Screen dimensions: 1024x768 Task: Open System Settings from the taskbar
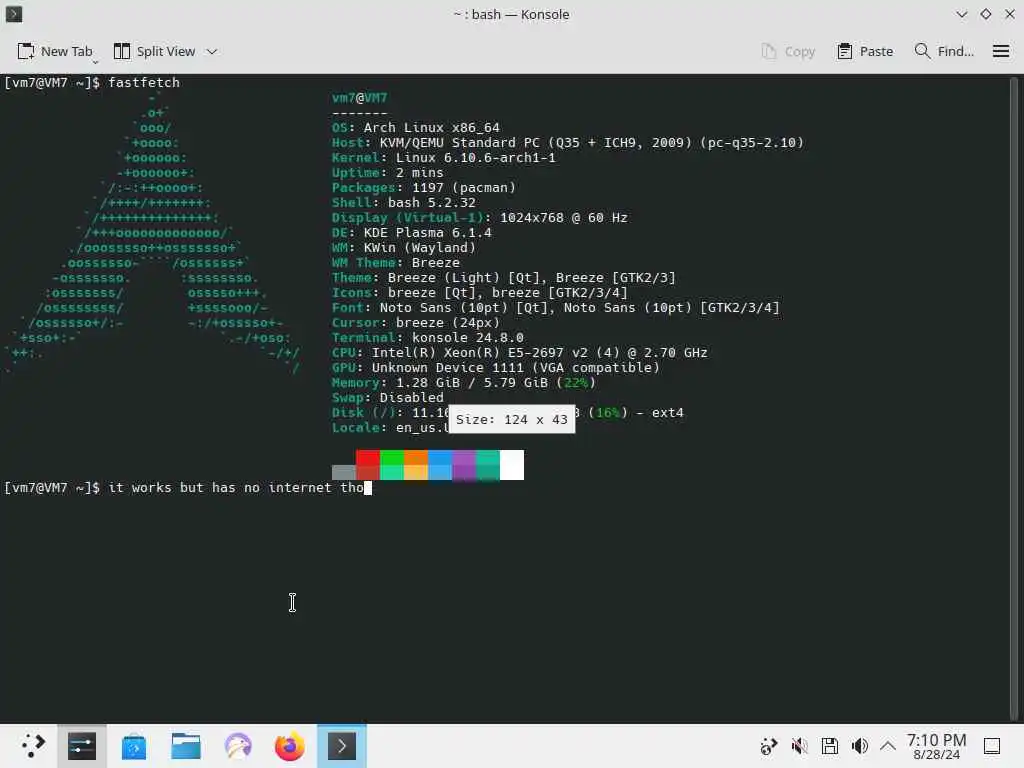[82, 746]
